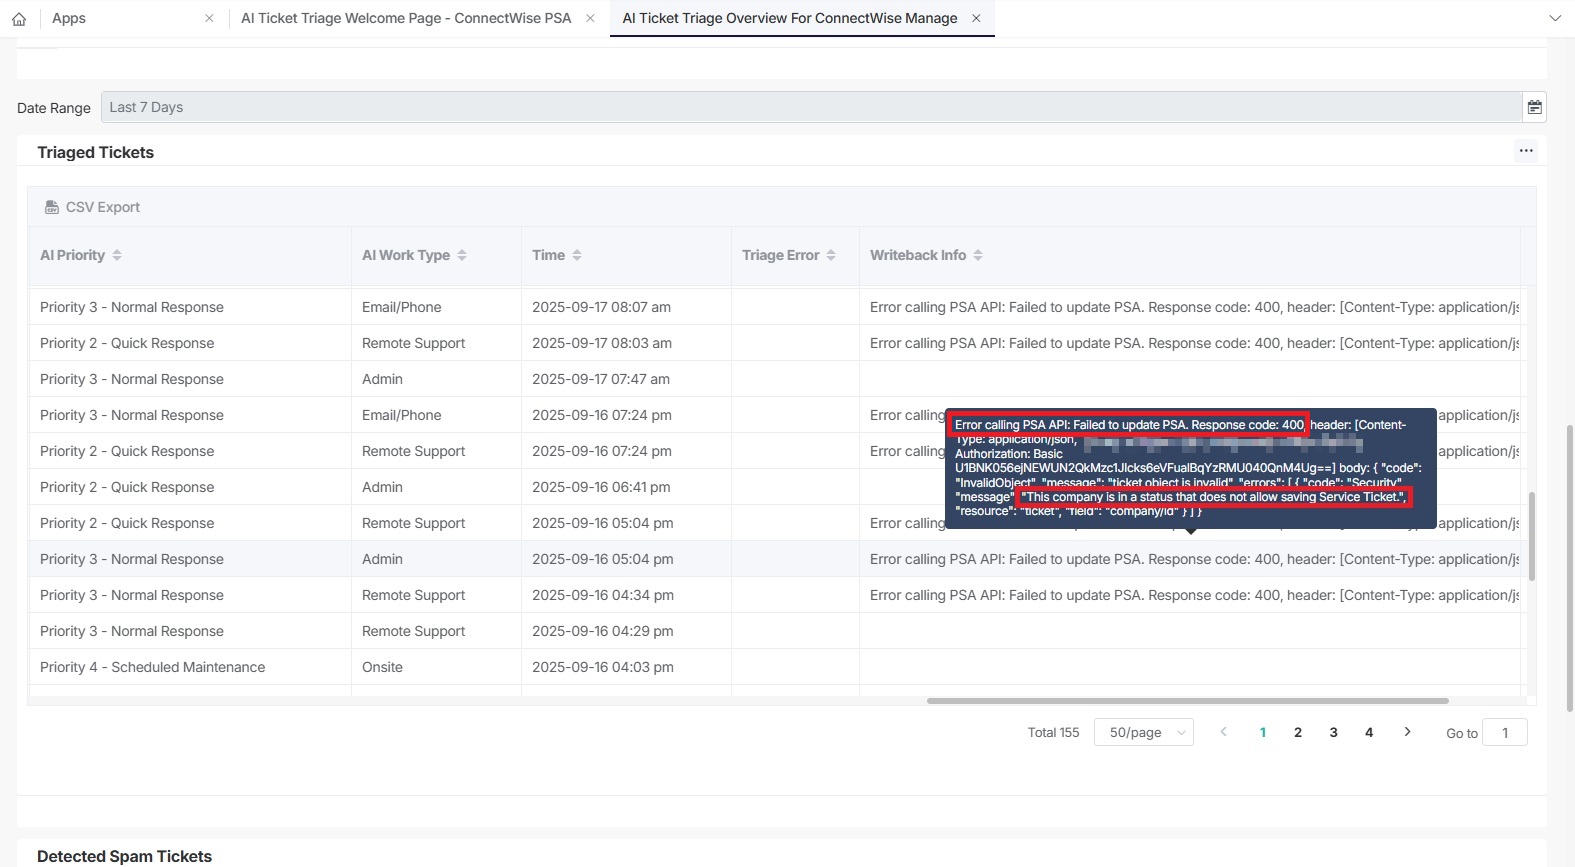Open the Triaged Tickets more options menu
Image resolution: width=1575 pixels, height=867 pixels.
[x=1525, y=151]
